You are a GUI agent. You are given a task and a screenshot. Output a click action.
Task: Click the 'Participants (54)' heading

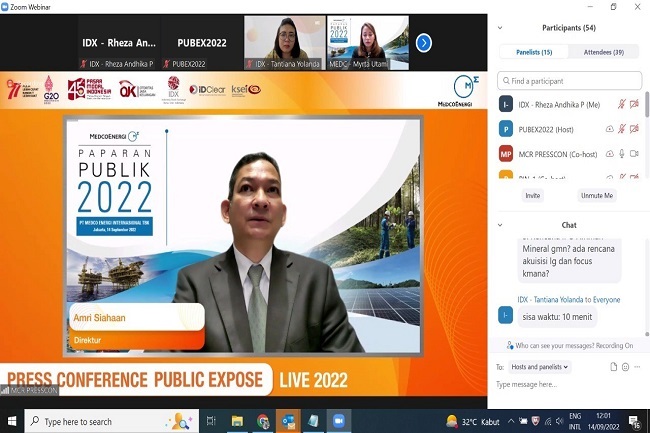[569, 28]
